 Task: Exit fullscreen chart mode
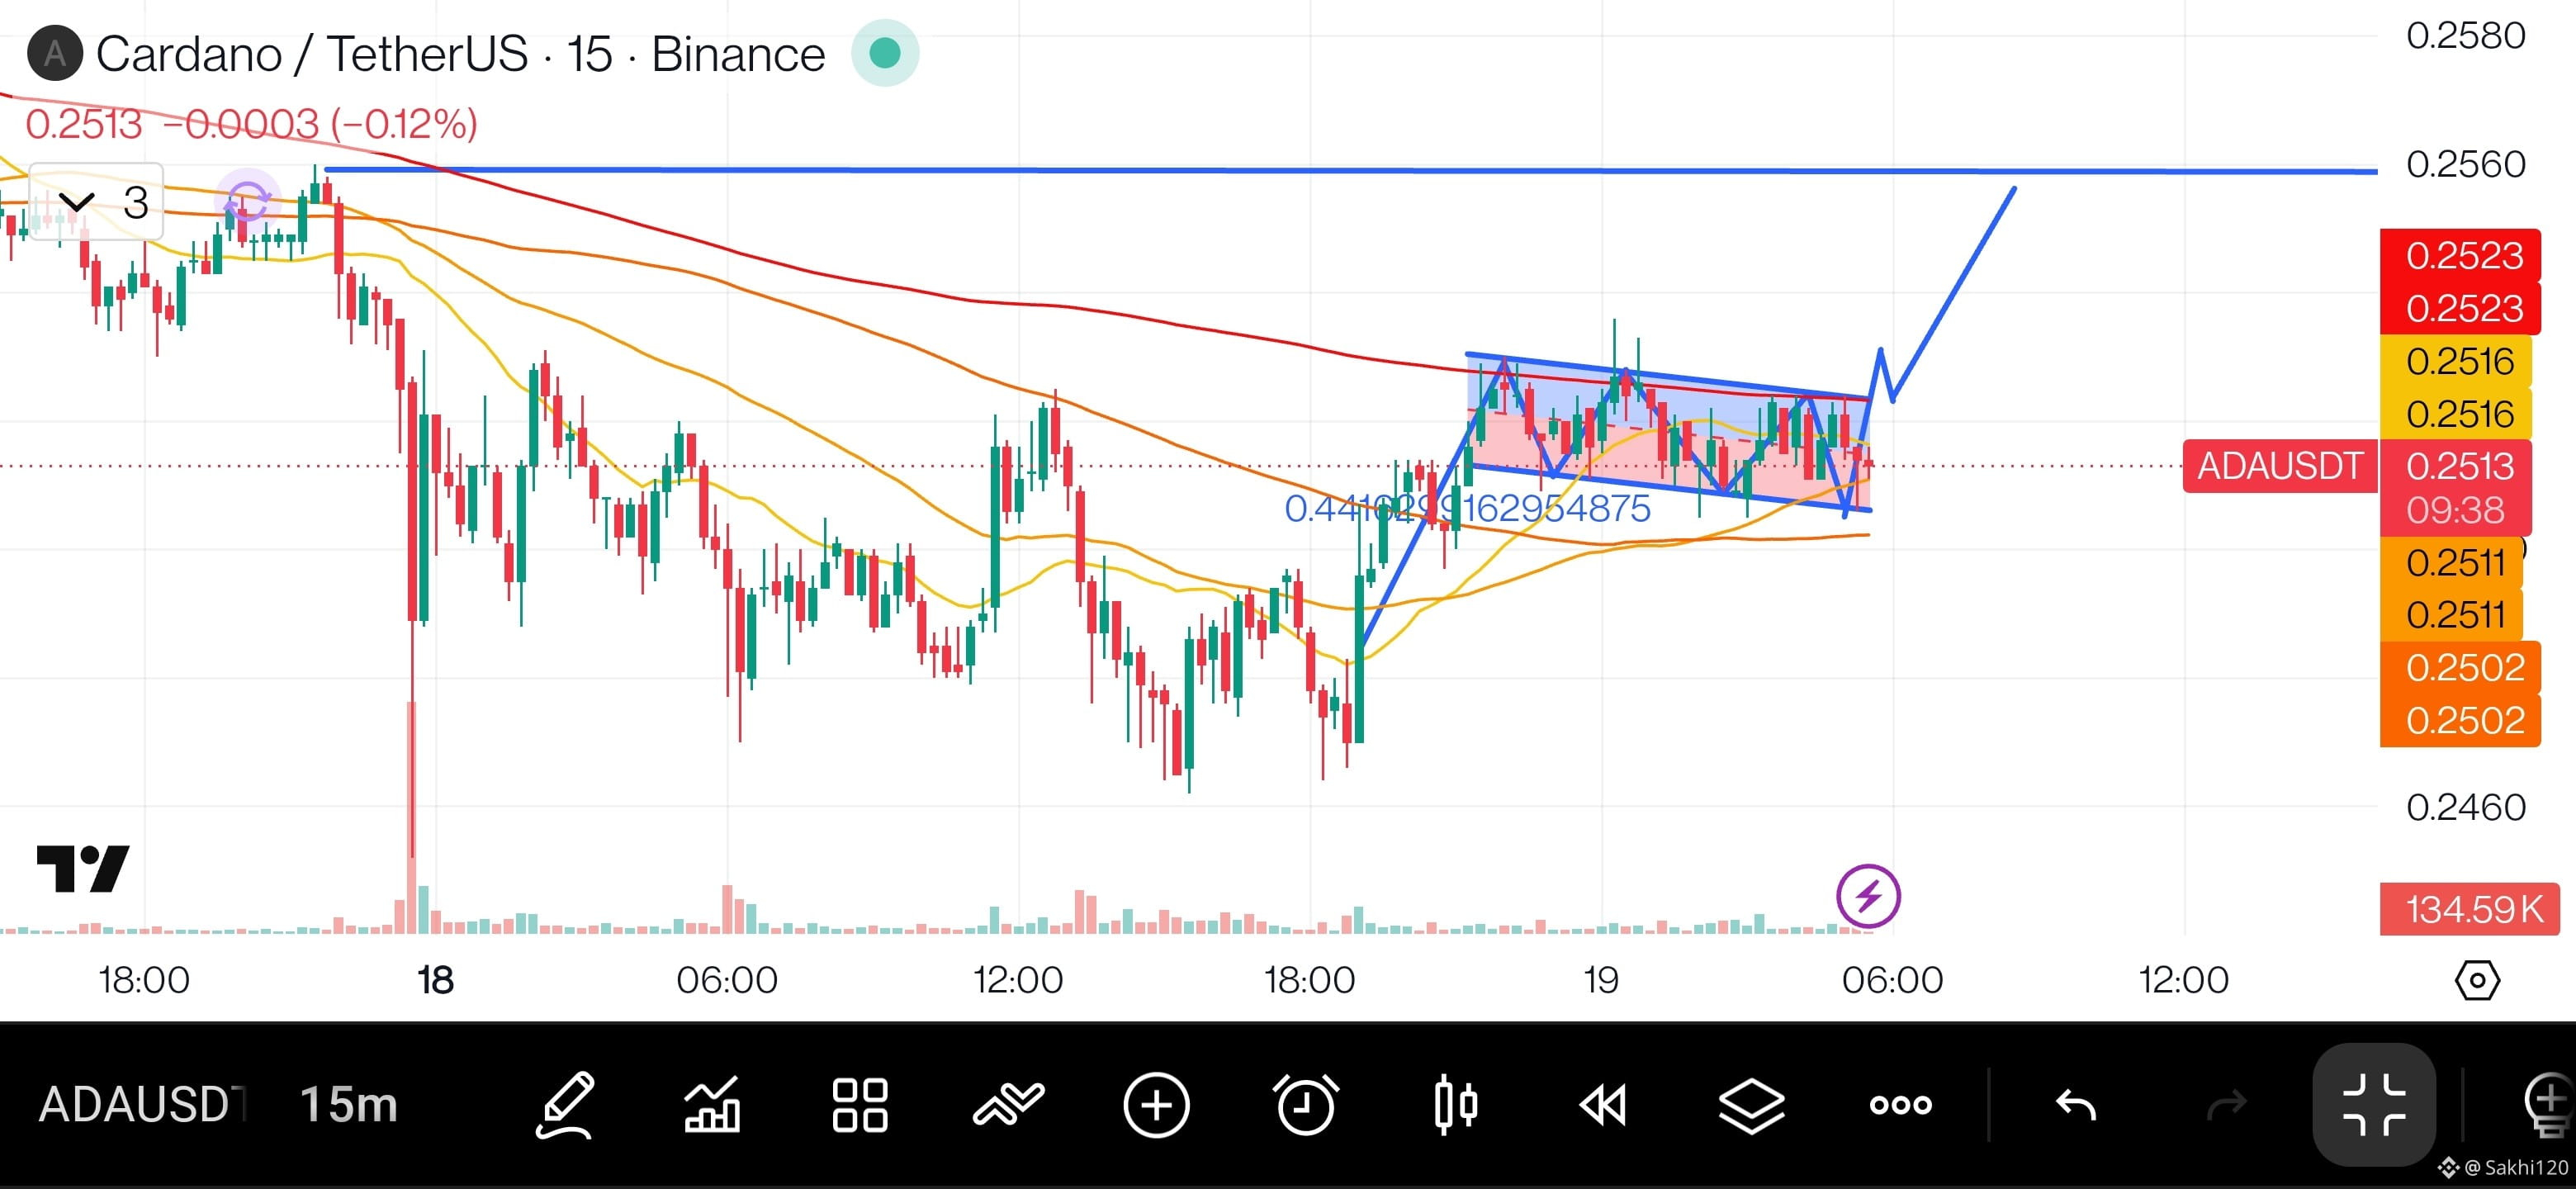tap(2374, 1105)
